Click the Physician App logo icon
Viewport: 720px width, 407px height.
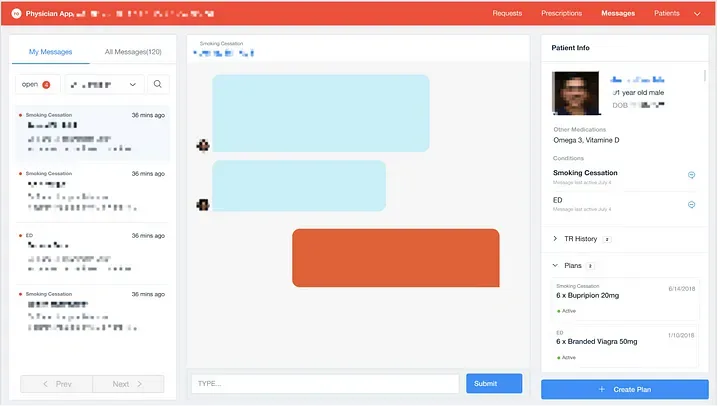[16, 13]
